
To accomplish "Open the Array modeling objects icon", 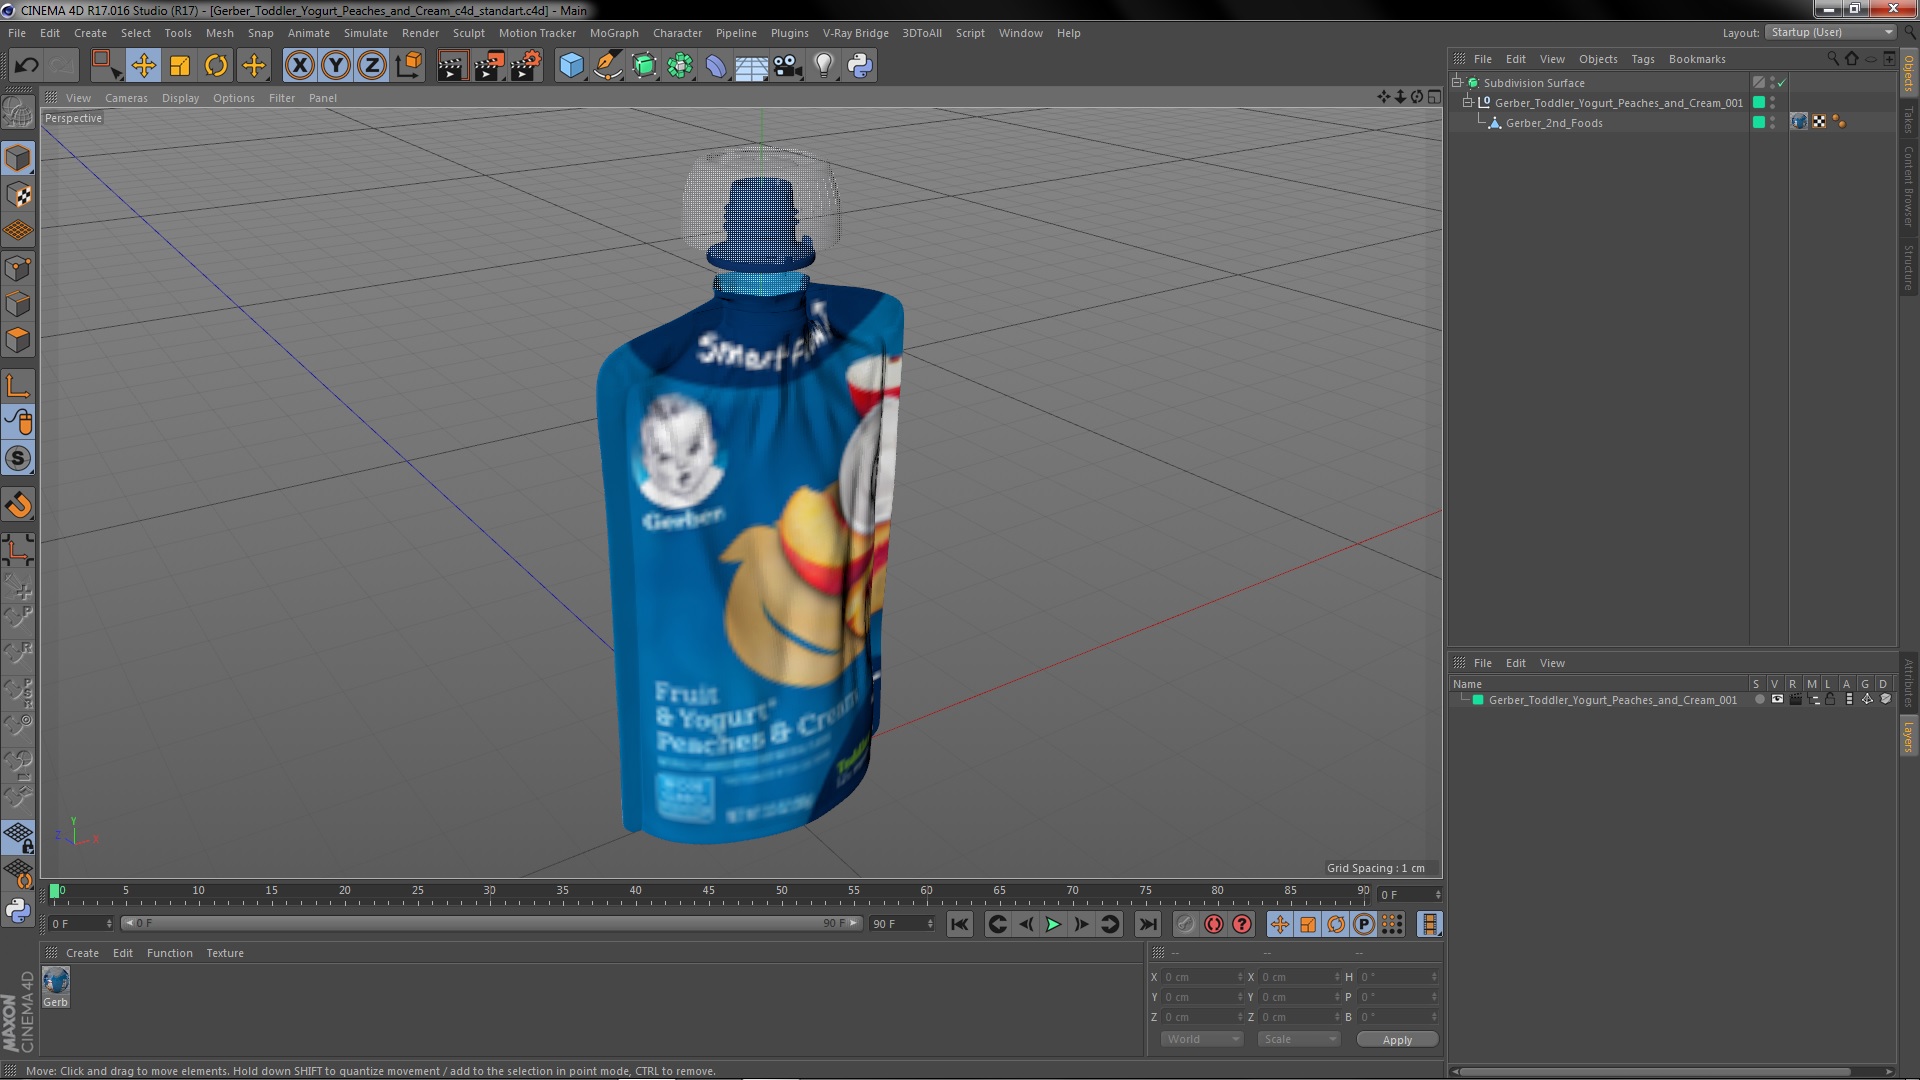I will [x=680, y=66].
